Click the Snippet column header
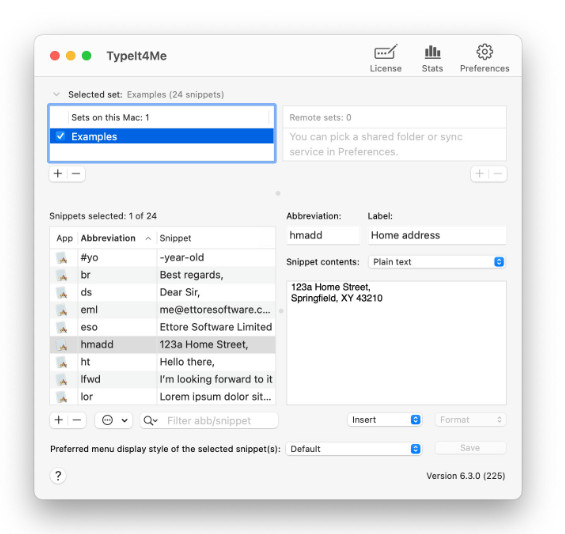 (x=216, y=238)
